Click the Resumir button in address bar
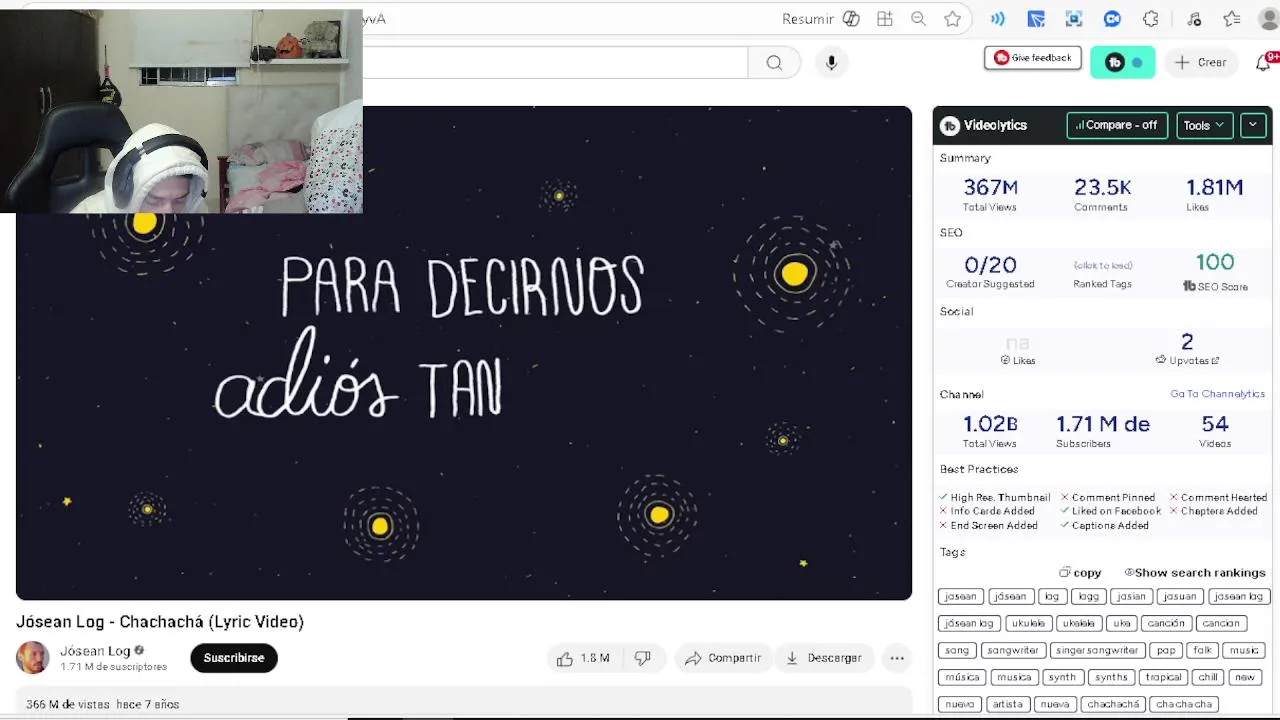This screenshot has width=1280, height=720. 808,19
